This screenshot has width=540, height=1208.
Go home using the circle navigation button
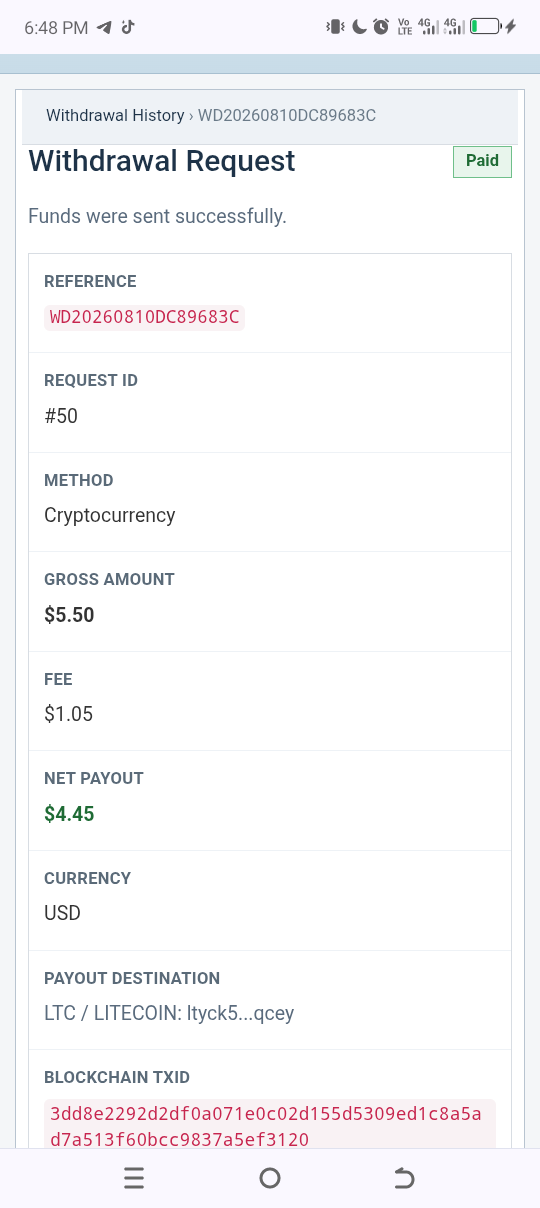269,1179
